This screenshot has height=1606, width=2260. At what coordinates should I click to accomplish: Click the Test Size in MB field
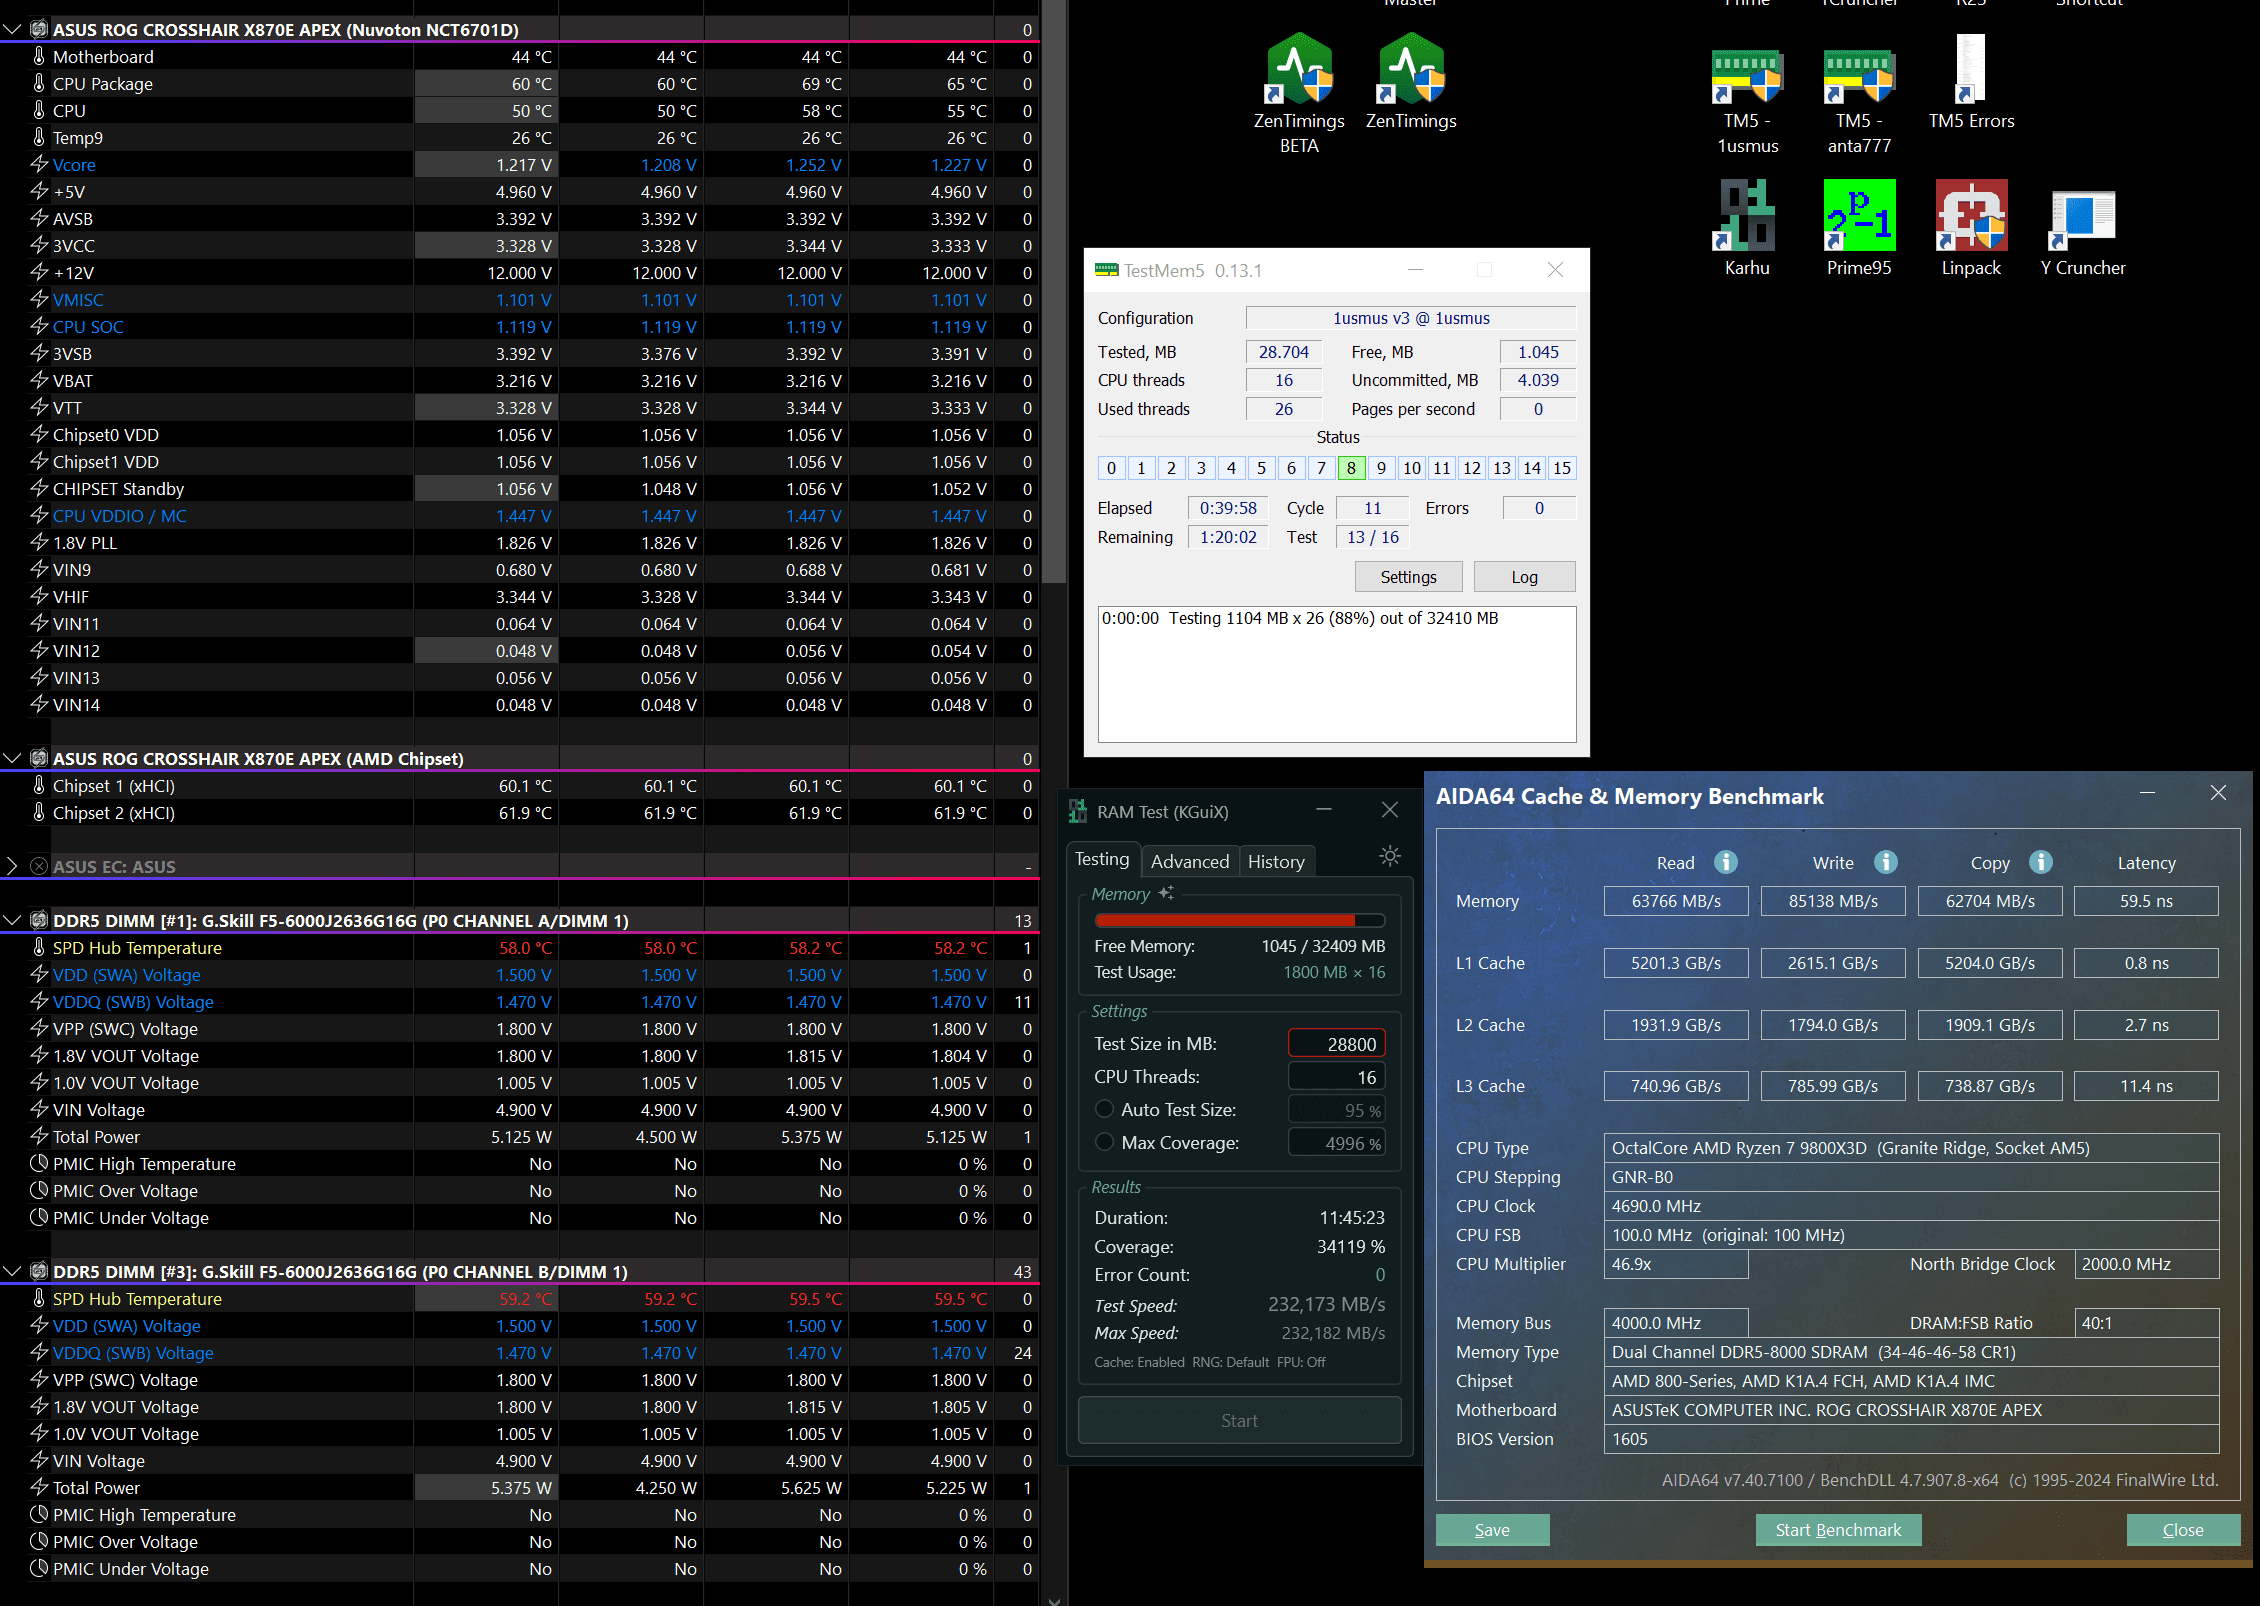pyautogui.click(x=1336, y=1043)
